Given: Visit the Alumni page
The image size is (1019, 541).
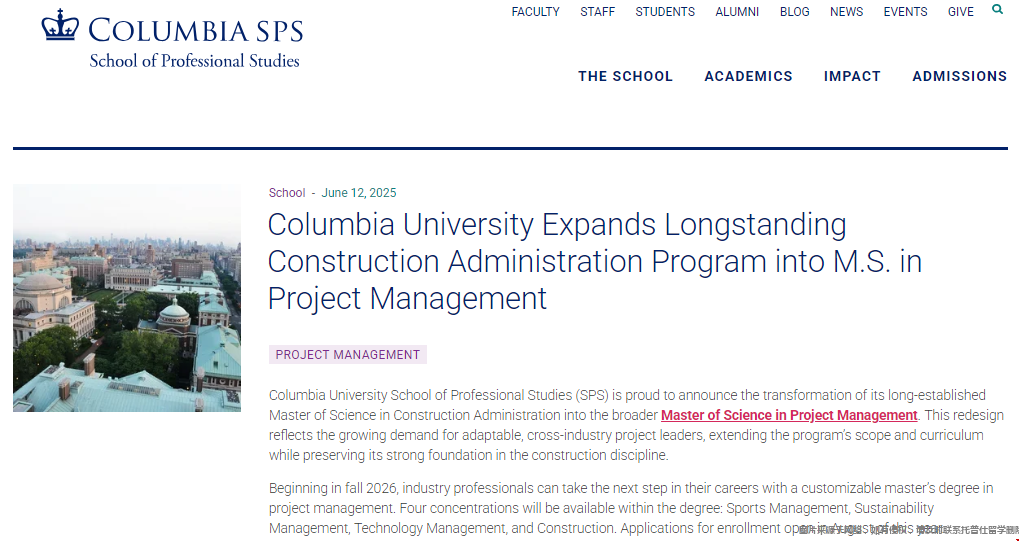Looking at the screenshot, I should tap(737, 12).
